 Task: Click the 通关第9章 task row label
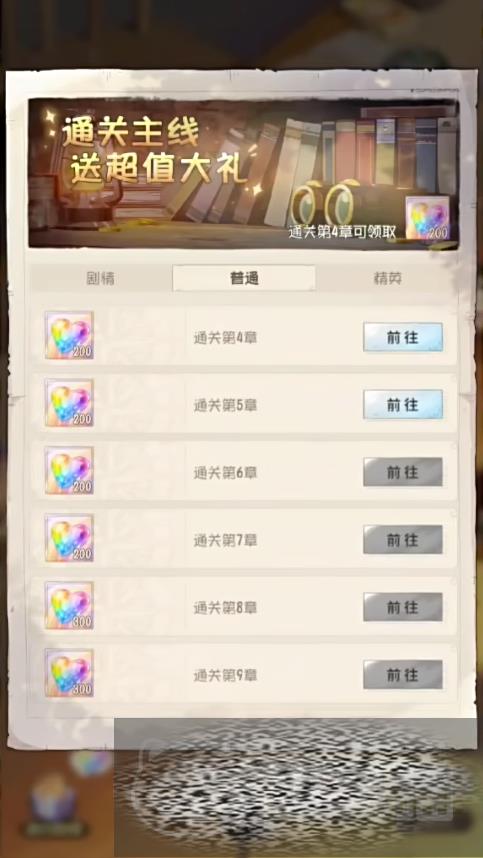pos(225,676)
